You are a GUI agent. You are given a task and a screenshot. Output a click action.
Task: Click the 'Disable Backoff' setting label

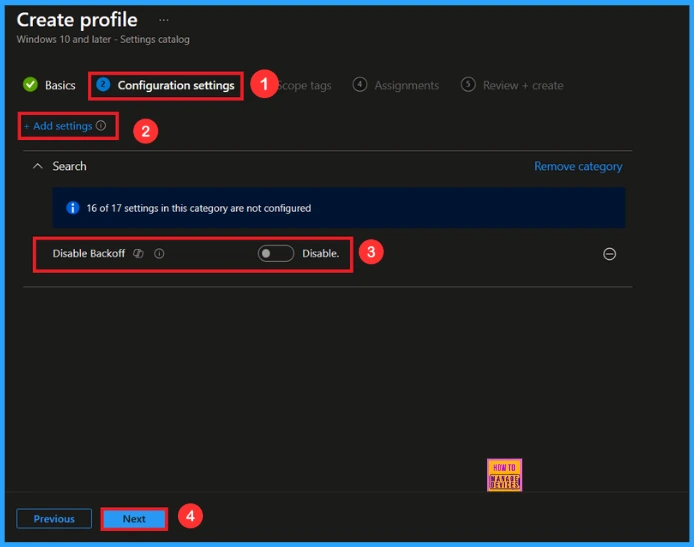pyautogui.click(x=89, y=254)
